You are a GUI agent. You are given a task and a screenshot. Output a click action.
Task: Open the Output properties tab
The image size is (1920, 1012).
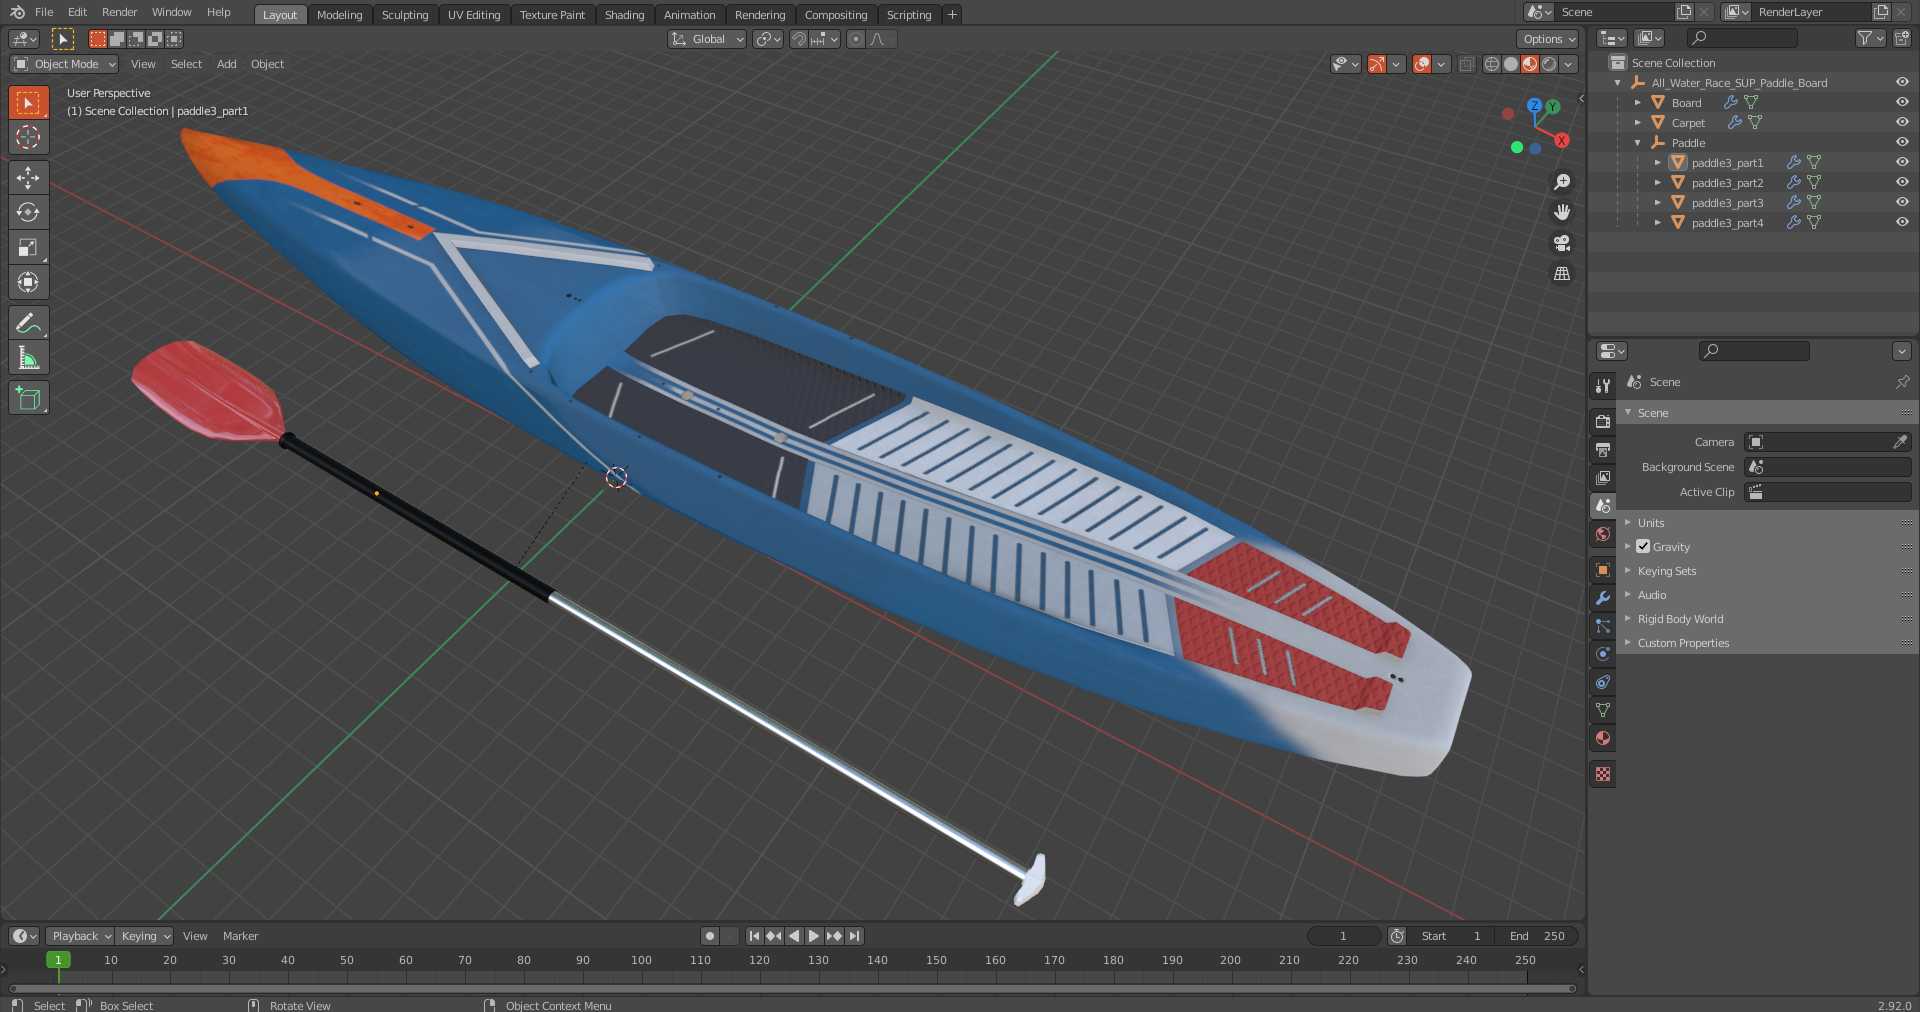pos(1603,449)
